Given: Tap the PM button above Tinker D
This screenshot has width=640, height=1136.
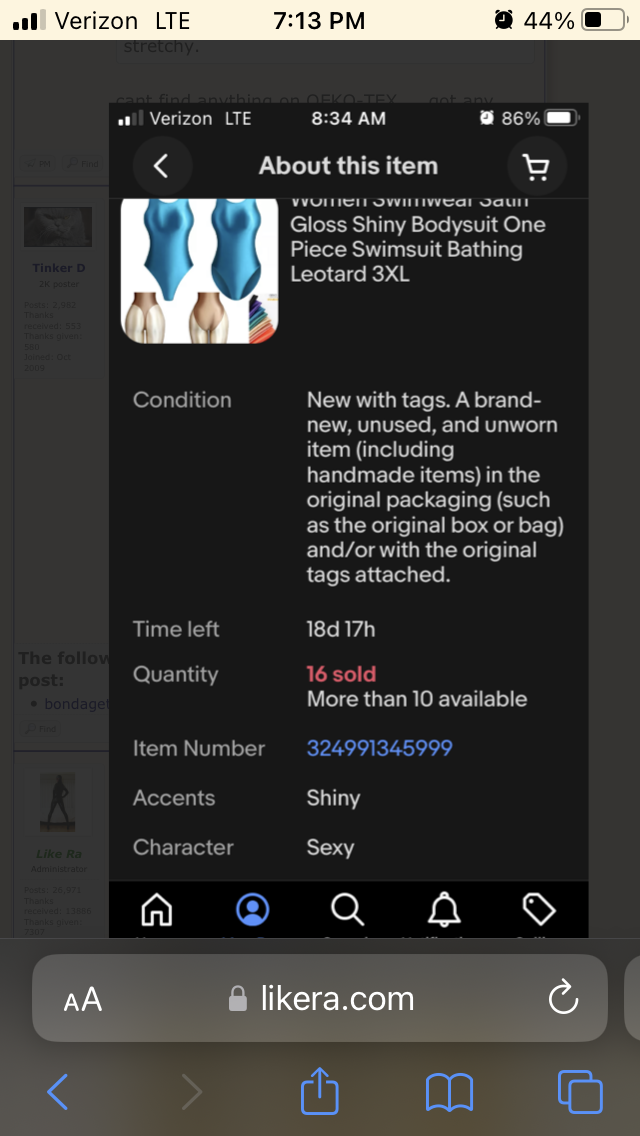Looking at the screenshot, I should 40,163.
